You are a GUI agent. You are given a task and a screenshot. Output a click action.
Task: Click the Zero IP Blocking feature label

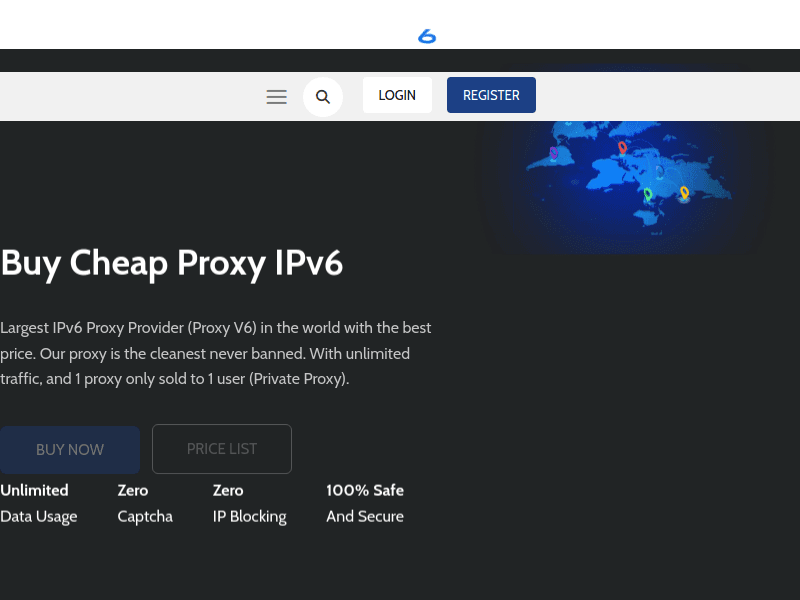click(x=249, y=503)
